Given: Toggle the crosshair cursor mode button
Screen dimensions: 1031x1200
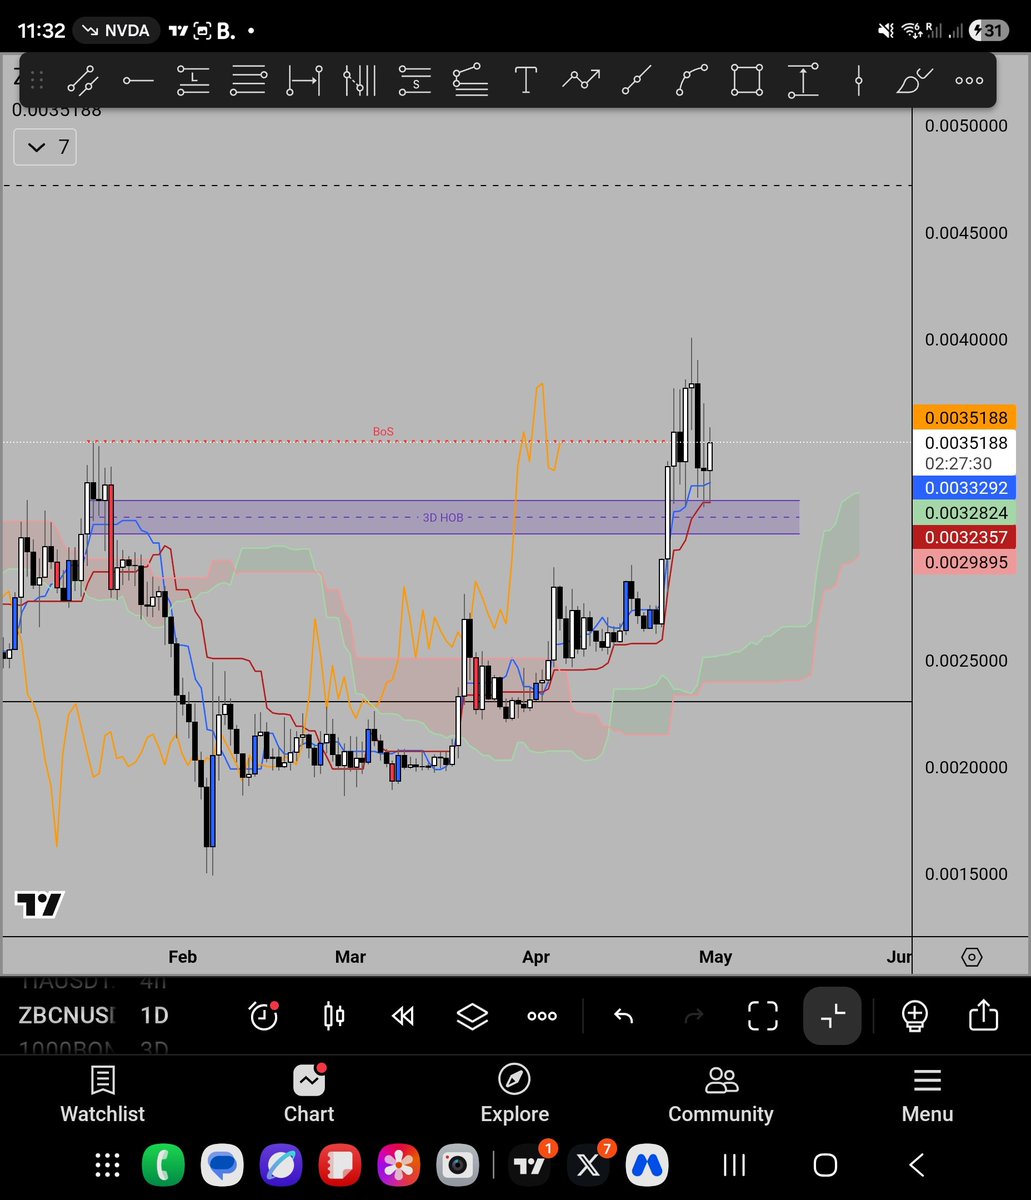Looking at the screenshot, I should pyautogui.click(x=832, y=1016).
